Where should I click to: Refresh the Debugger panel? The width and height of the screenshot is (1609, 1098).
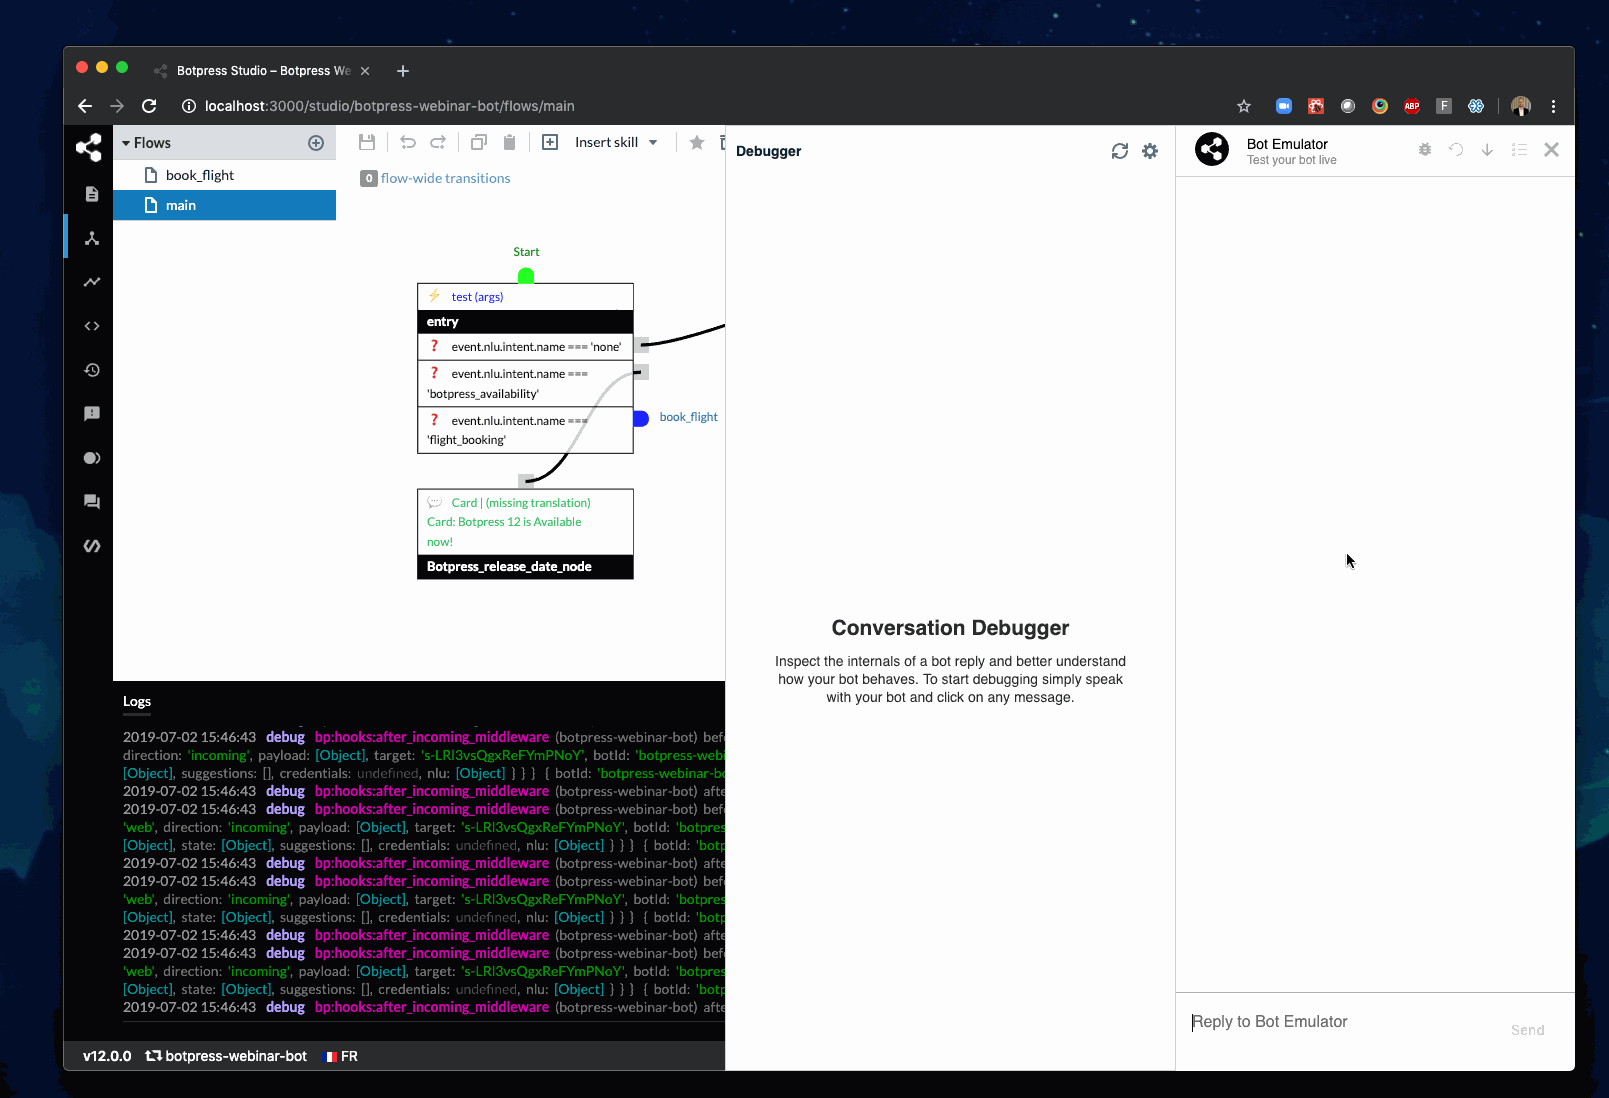pos(1120,151)
